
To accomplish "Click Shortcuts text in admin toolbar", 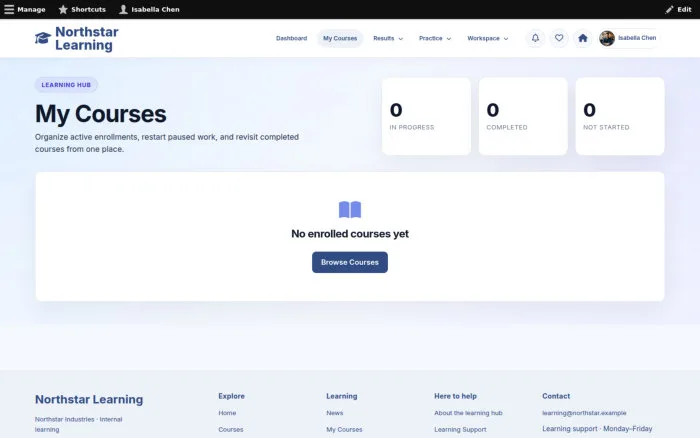I will coord(88,9).
